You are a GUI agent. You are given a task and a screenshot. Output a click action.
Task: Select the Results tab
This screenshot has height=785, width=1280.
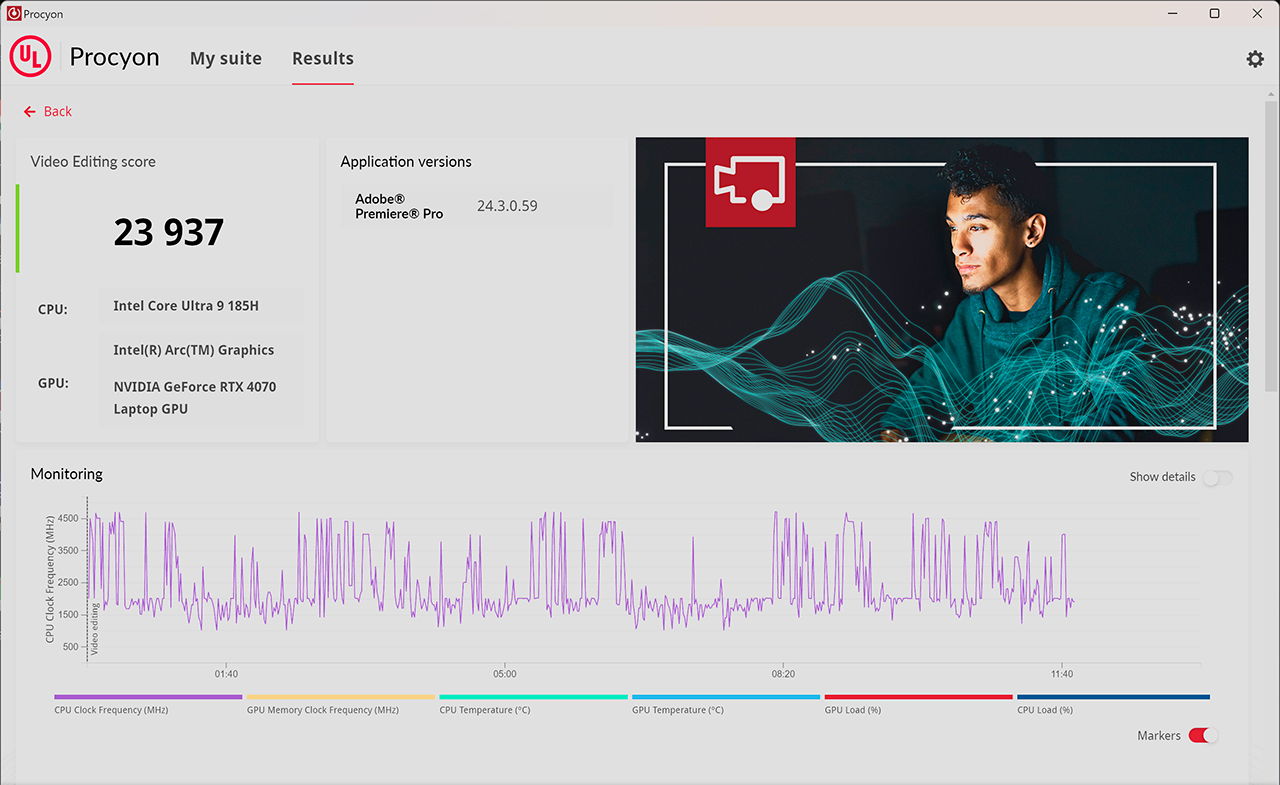[323, 58]
